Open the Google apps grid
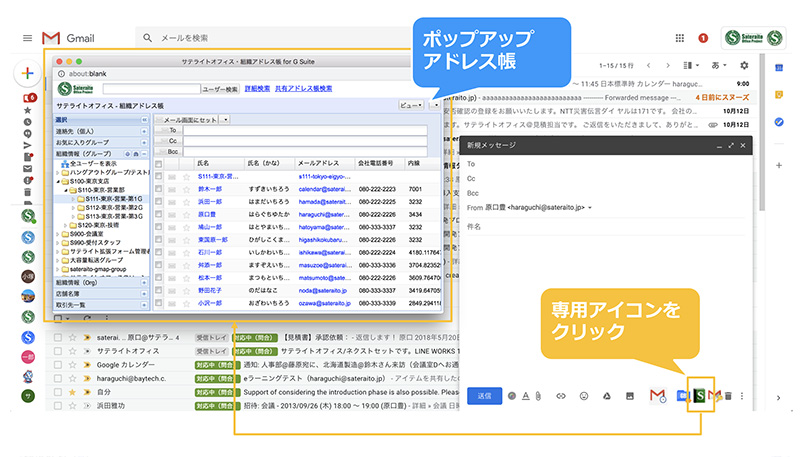The image size is (800, 457). tap(680, 38)
